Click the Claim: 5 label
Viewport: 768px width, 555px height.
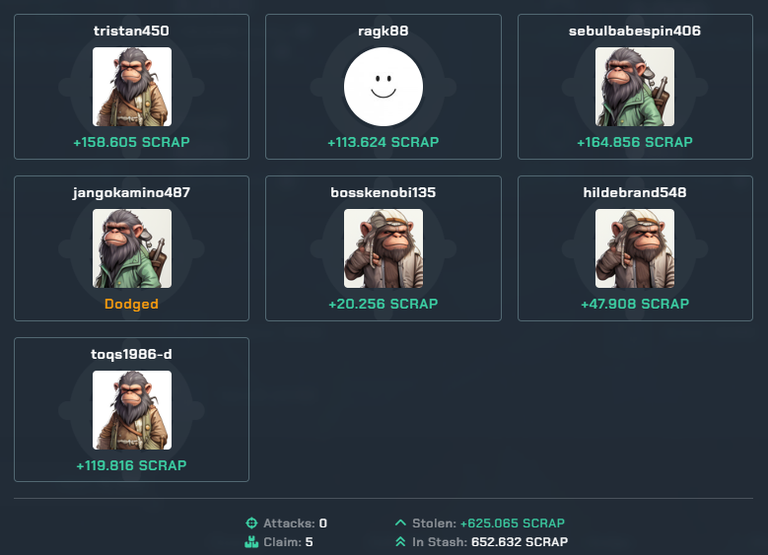tap(288, 542)
